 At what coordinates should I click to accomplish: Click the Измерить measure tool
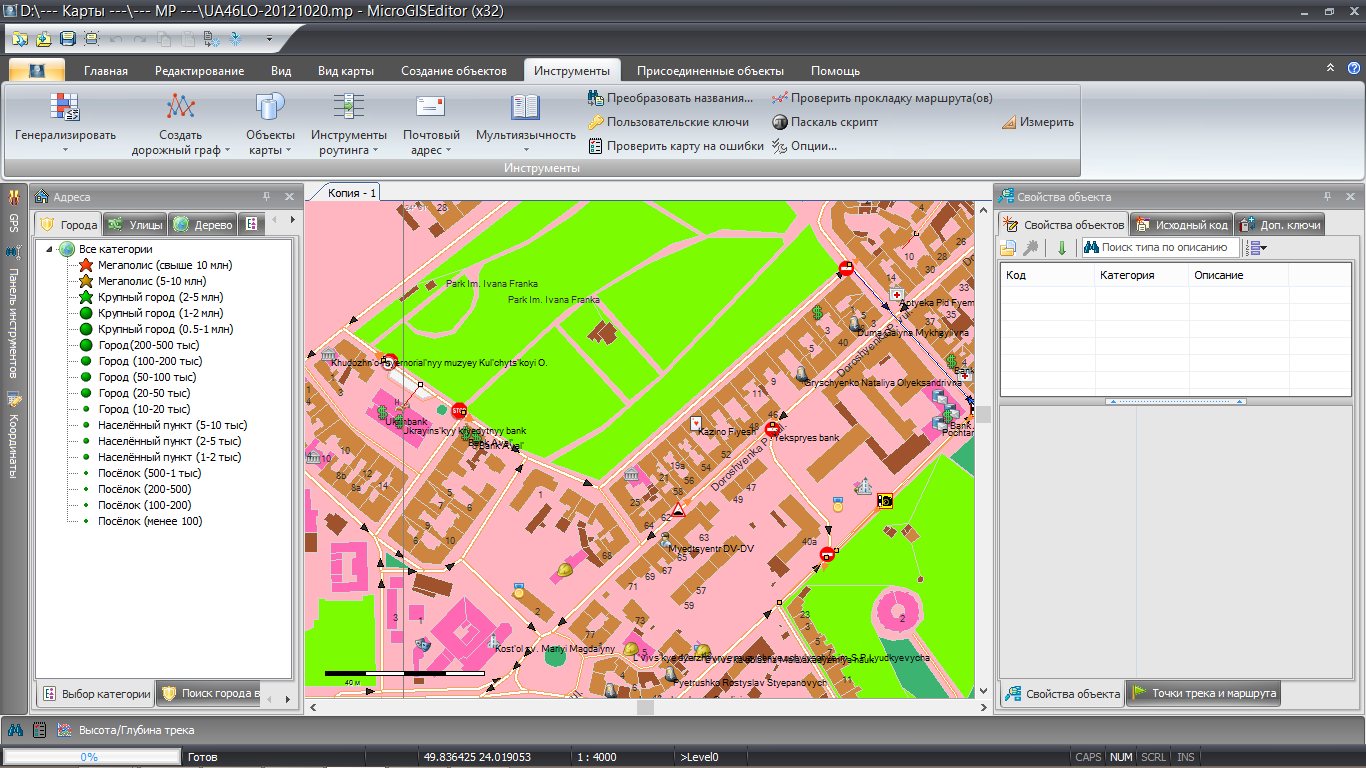point(1037,122)
